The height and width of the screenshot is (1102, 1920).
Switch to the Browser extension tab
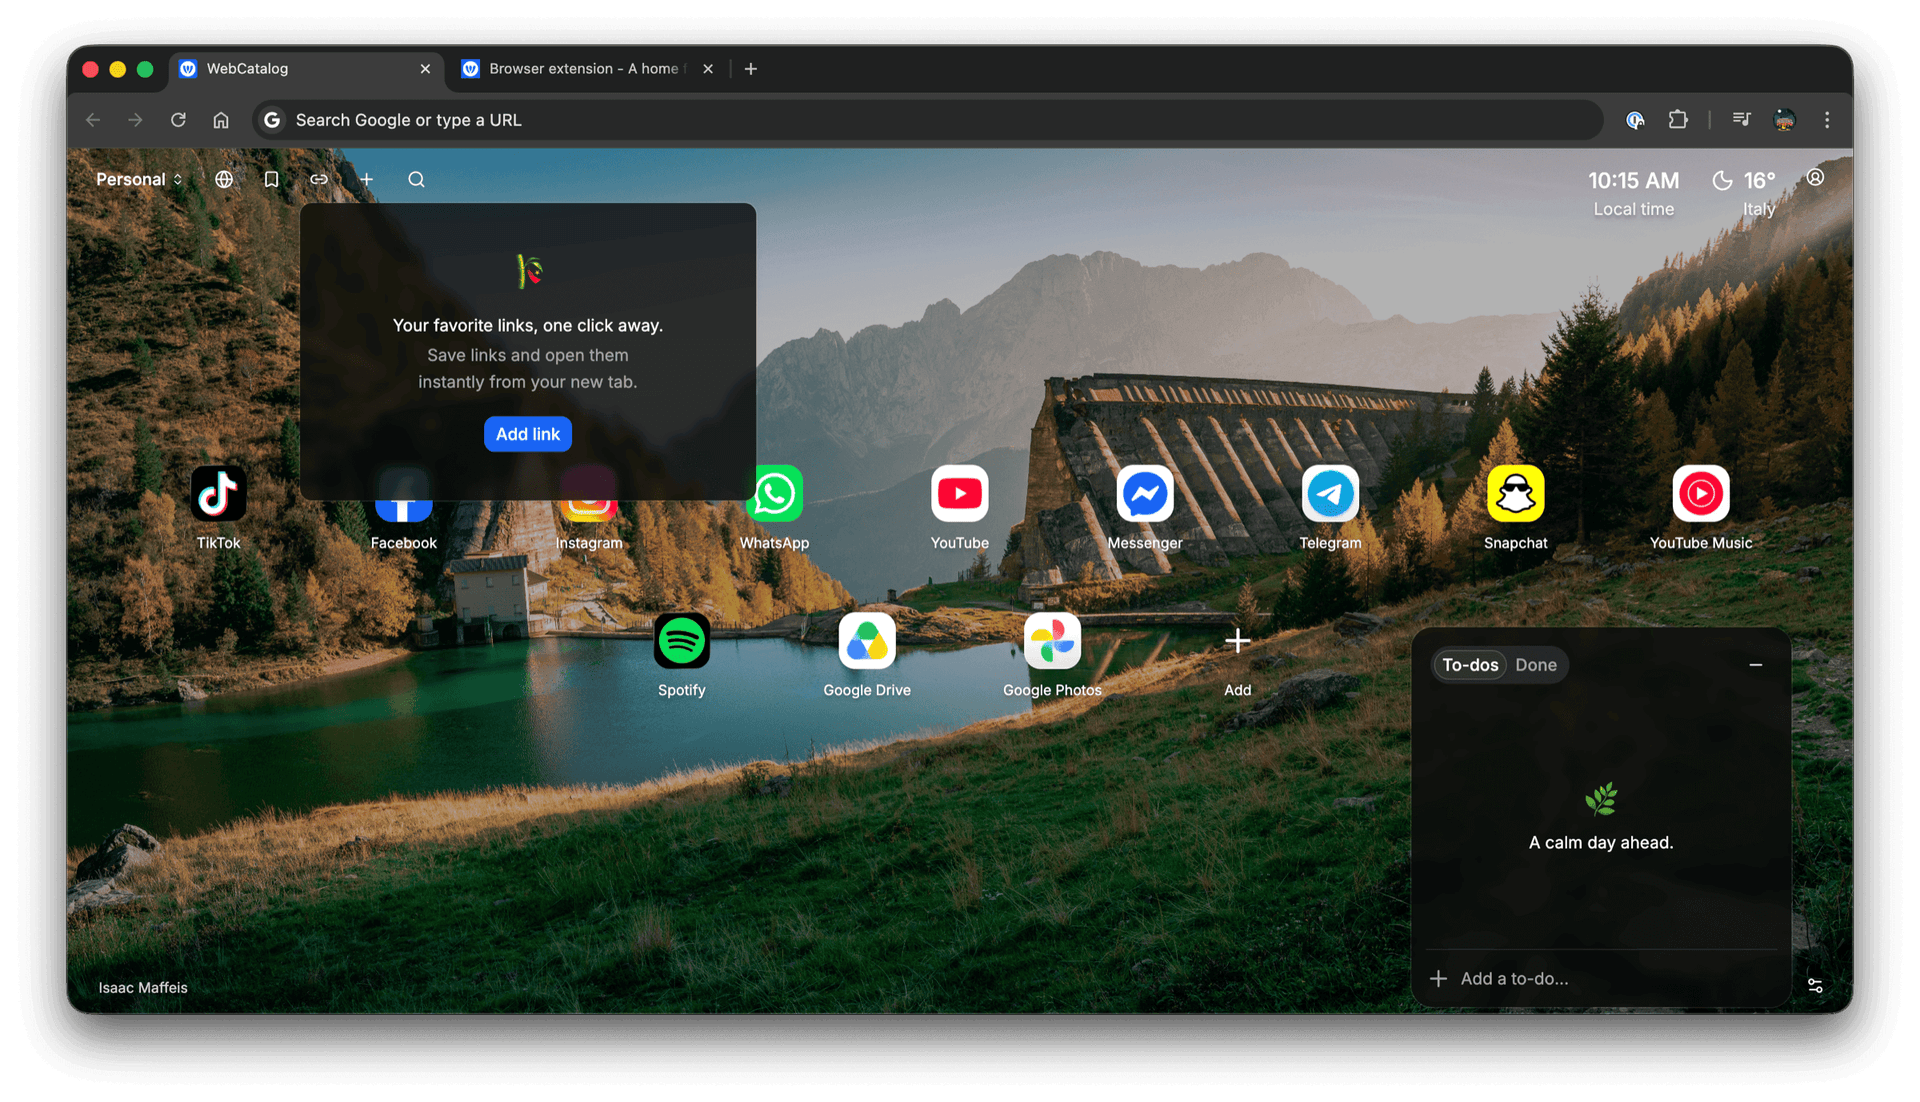coord(587,69)
